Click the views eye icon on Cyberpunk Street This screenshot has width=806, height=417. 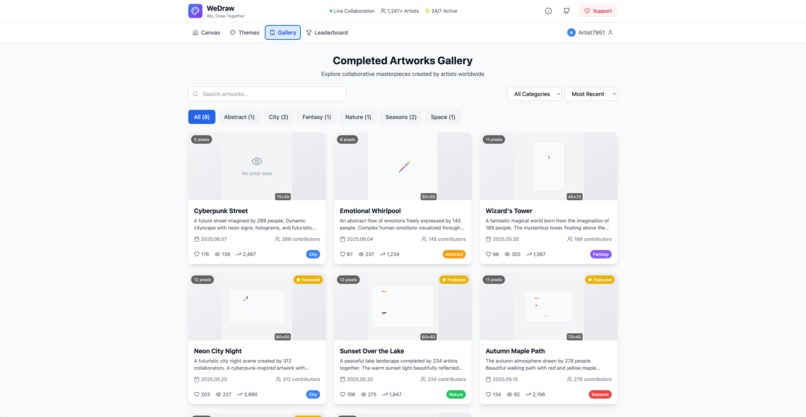[217, 254]
